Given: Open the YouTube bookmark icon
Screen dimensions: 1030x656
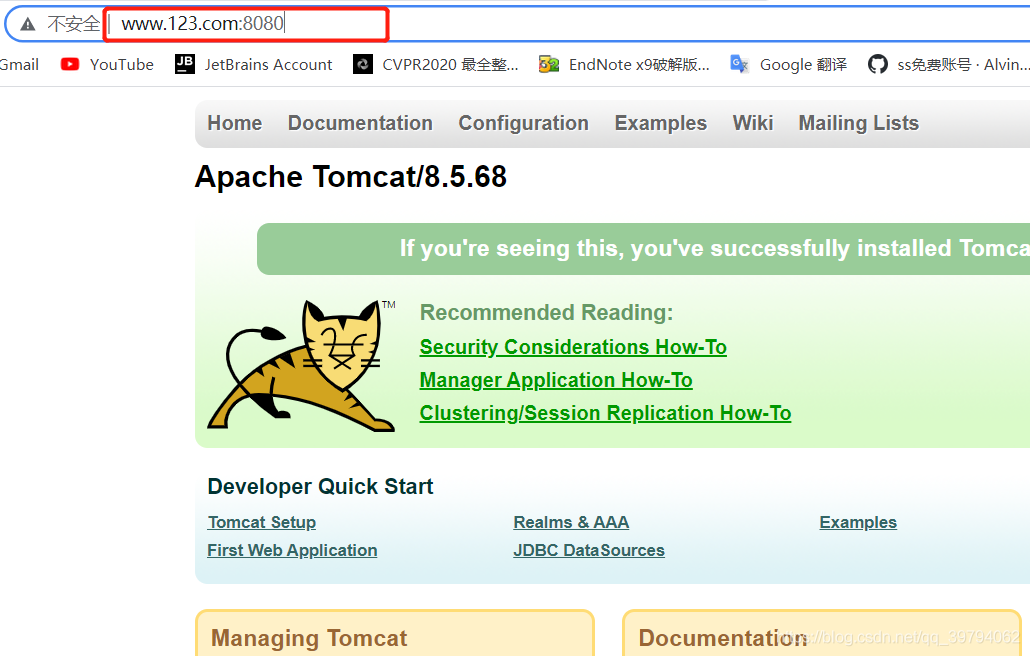Looking at the screenshot, I should (x=70, y=64).
